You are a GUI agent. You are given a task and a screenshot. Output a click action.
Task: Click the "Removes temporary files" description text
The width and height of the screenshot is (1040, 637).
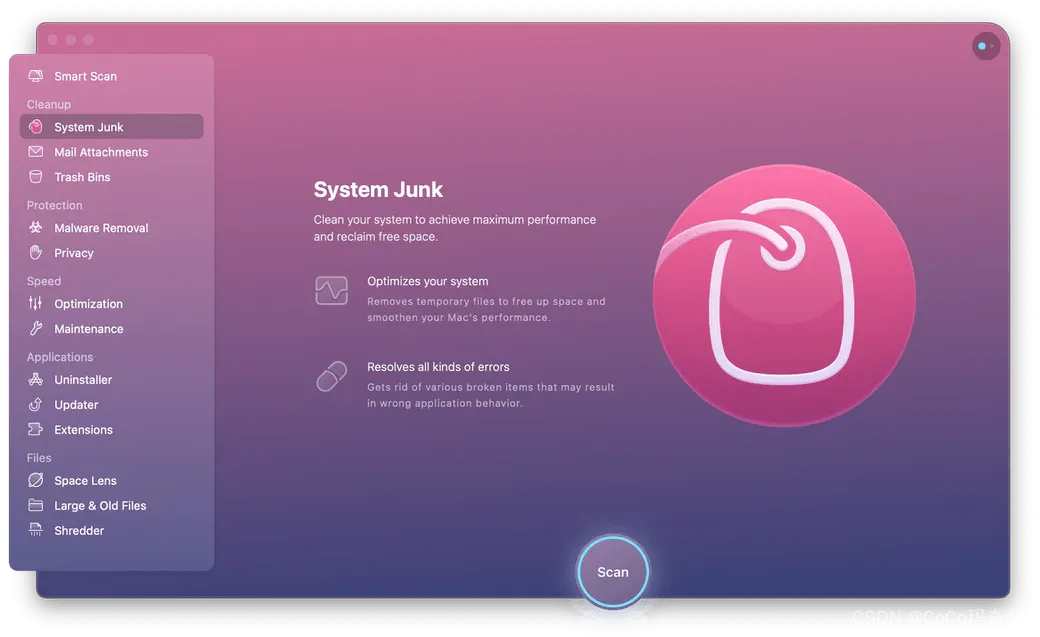pos(486,309)
